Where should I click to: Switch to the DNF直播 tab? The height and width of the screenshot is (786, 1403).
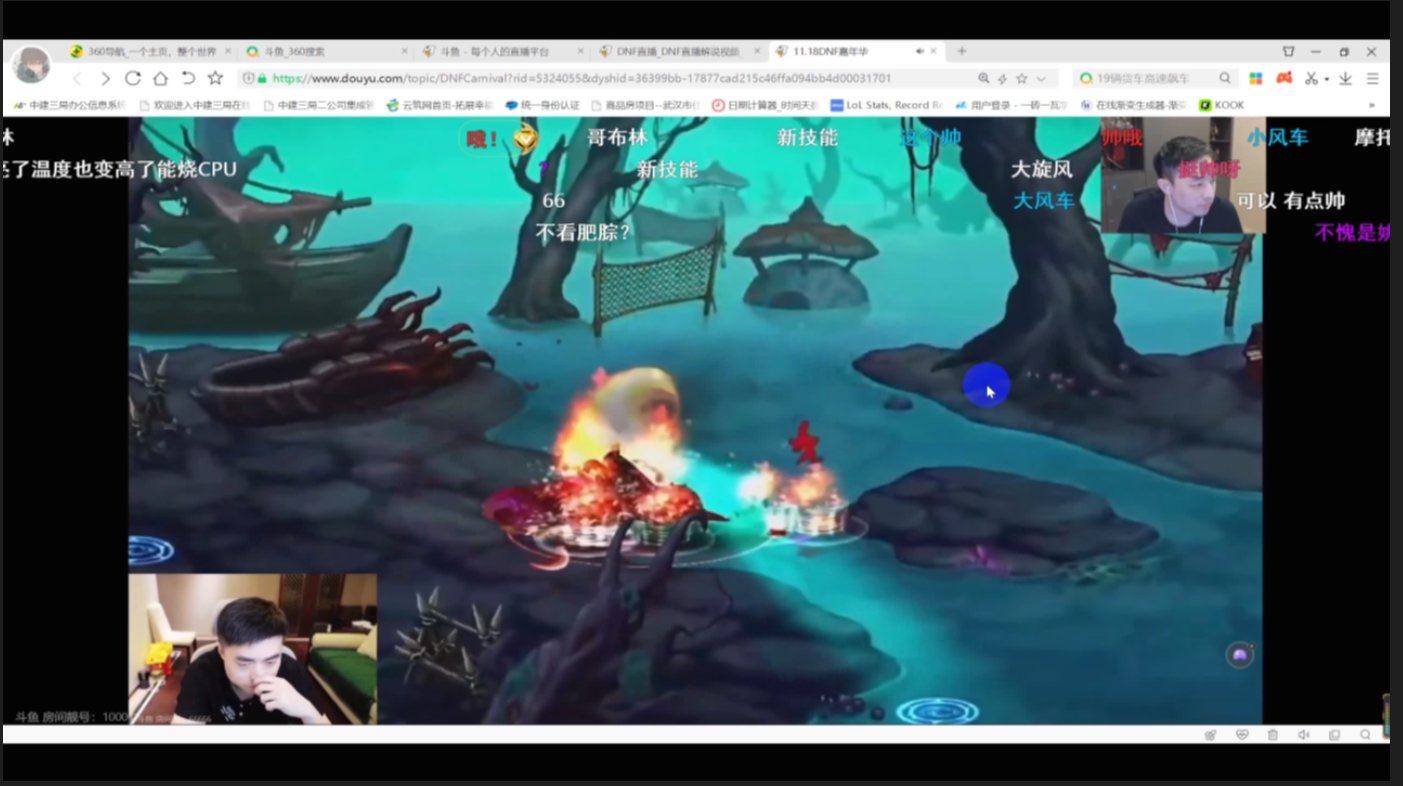coord(680,51)
